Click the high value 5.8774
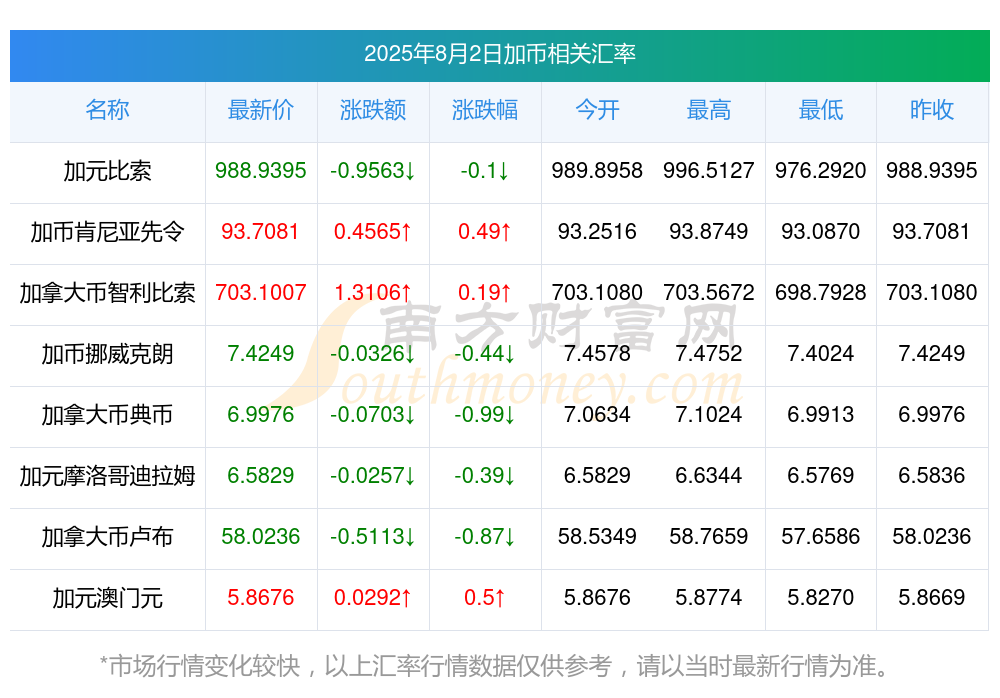The image size is (1000, 698). click(x=709, y=598)
